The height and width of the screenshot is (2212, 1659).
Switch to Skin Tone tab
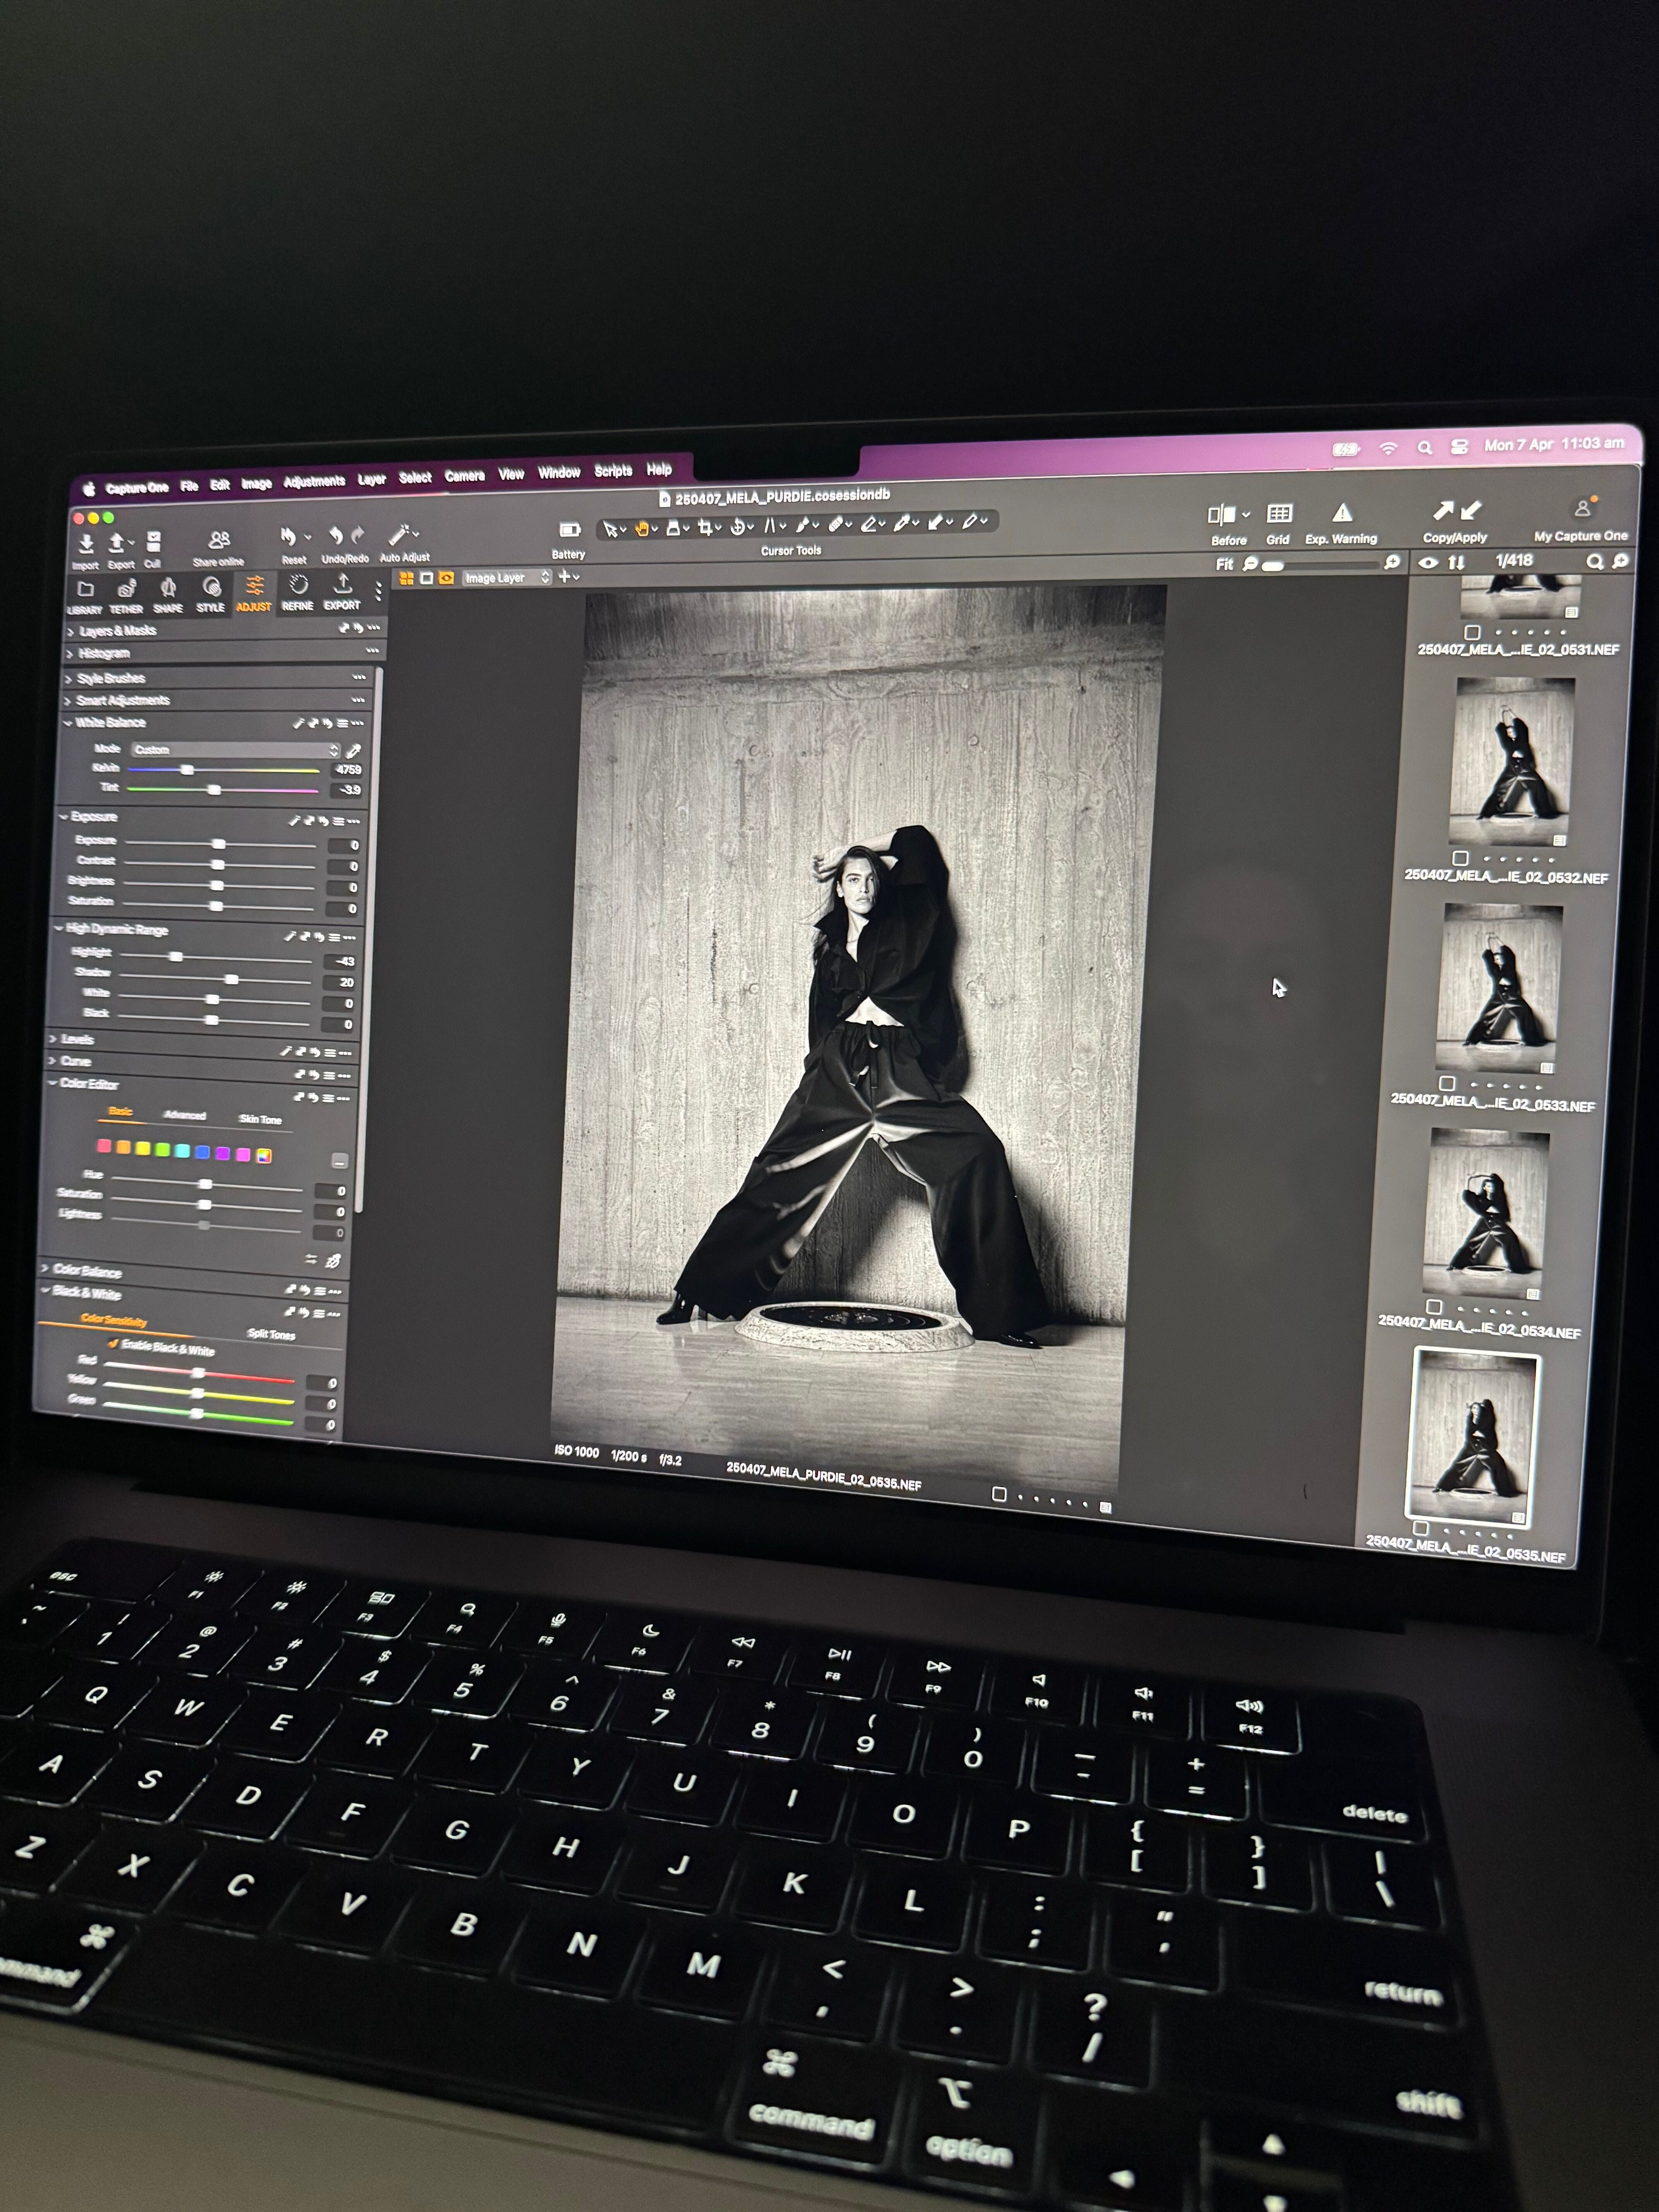260,1119
